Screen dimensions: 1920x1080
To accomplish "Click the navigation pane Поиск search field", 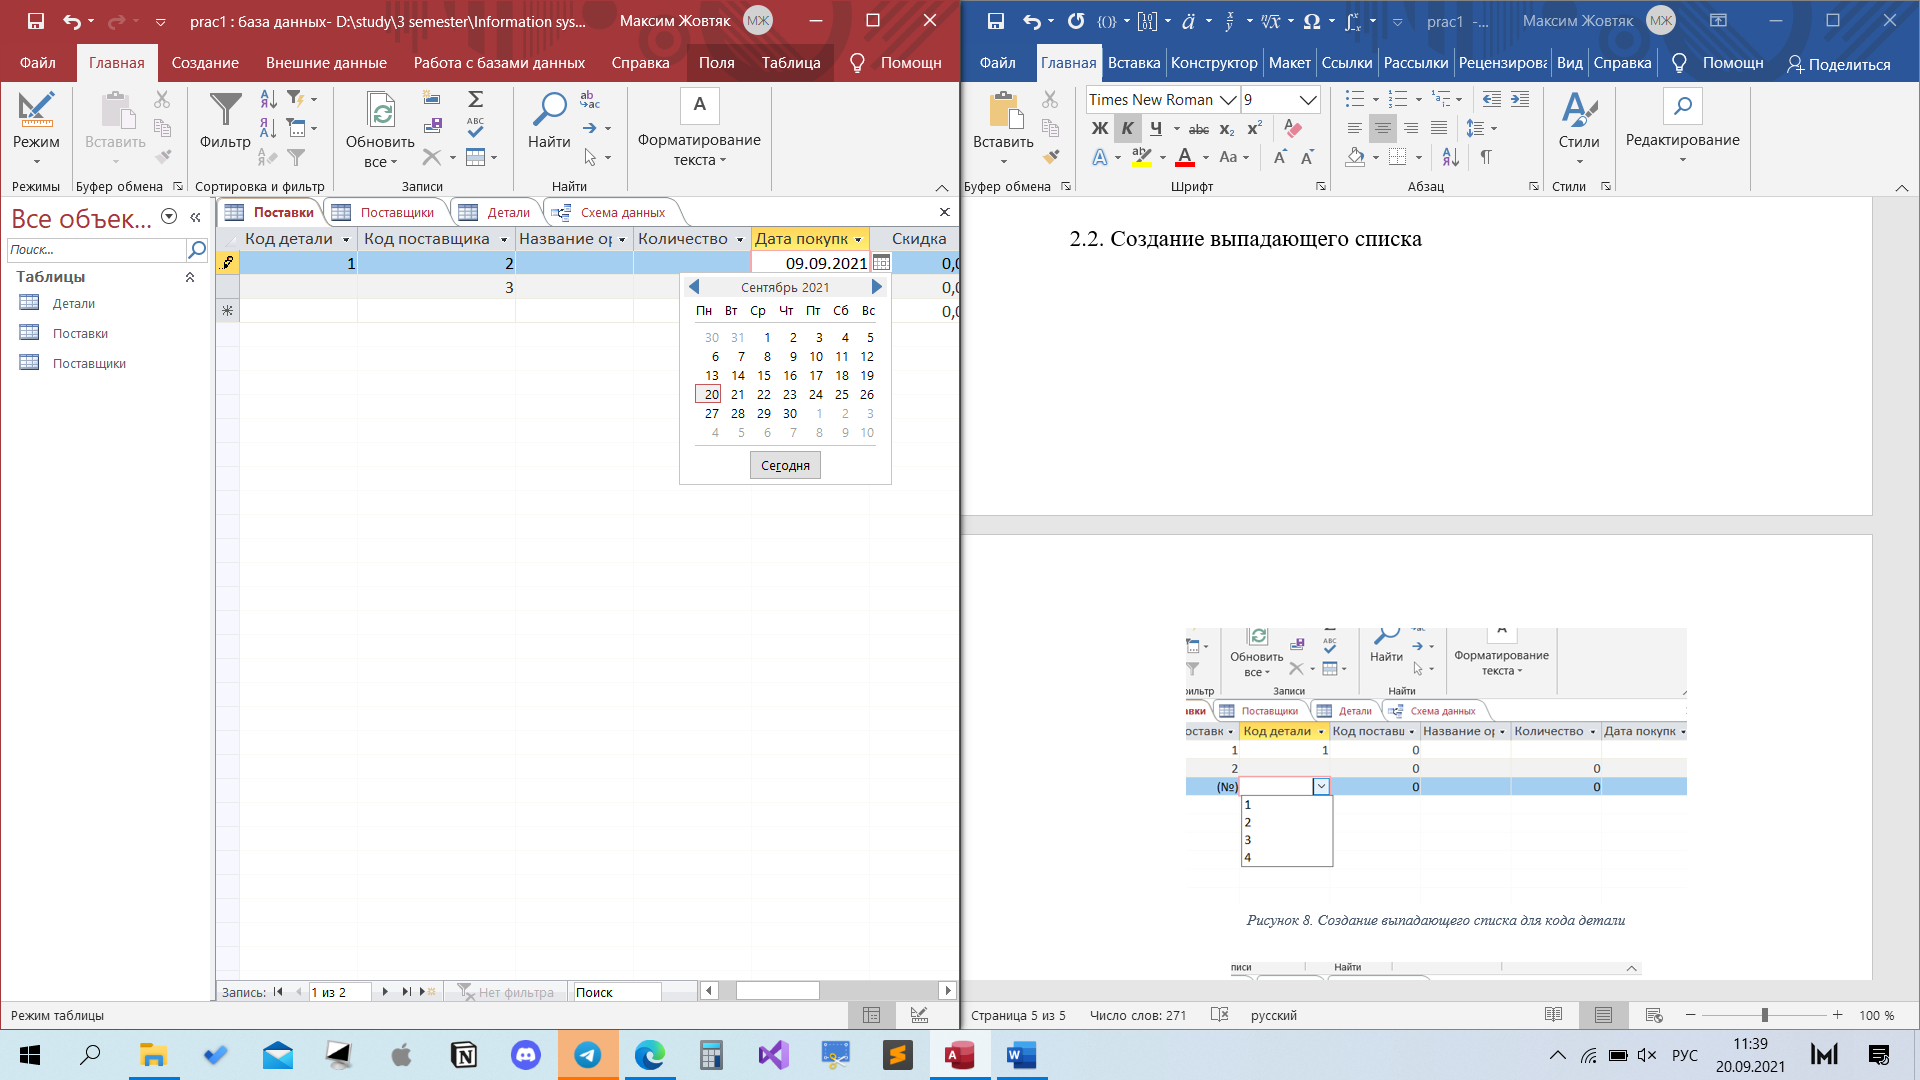I will pyautogui.click(x=96, y=249).
